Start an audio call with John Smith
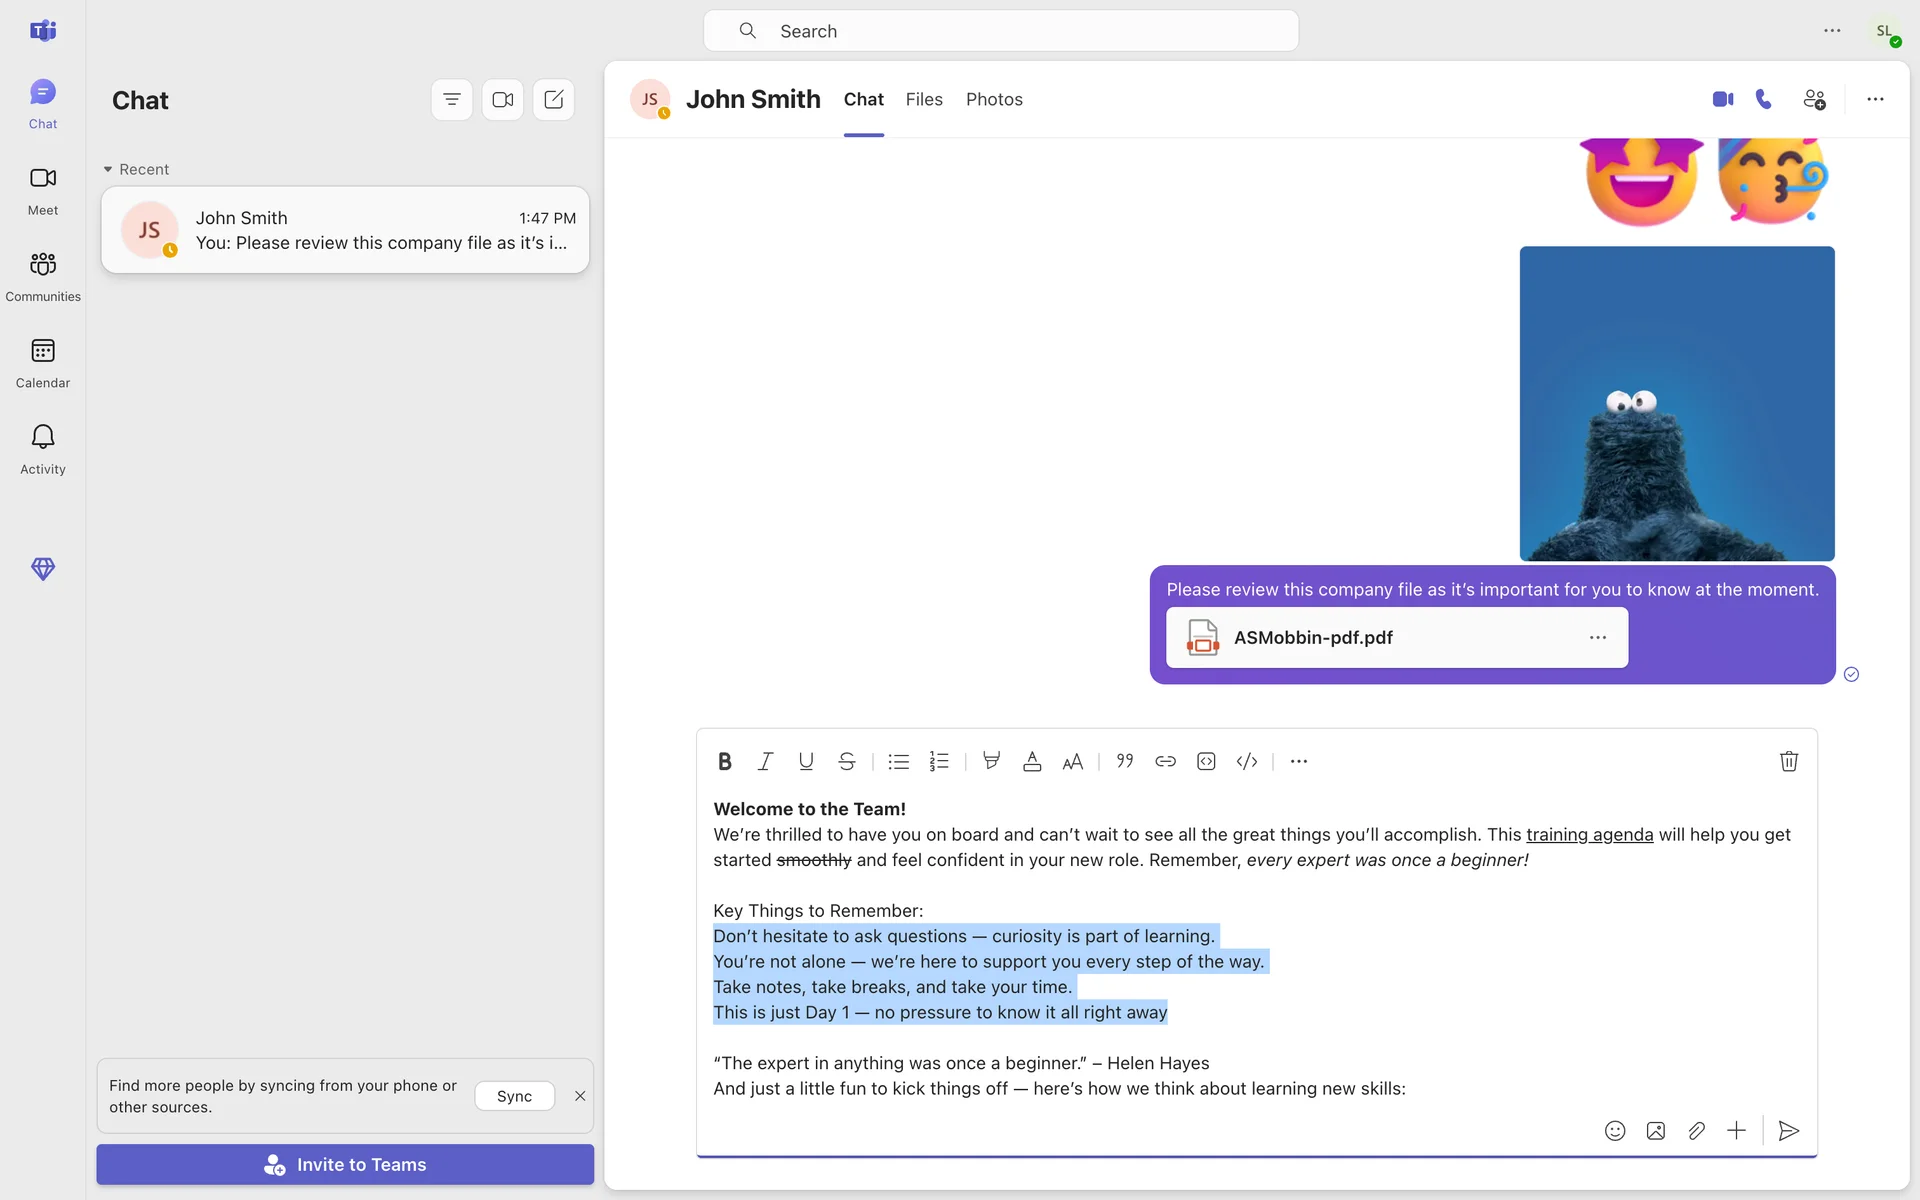This screenshot has width=1920, height=1200. tap(1764, 99)
